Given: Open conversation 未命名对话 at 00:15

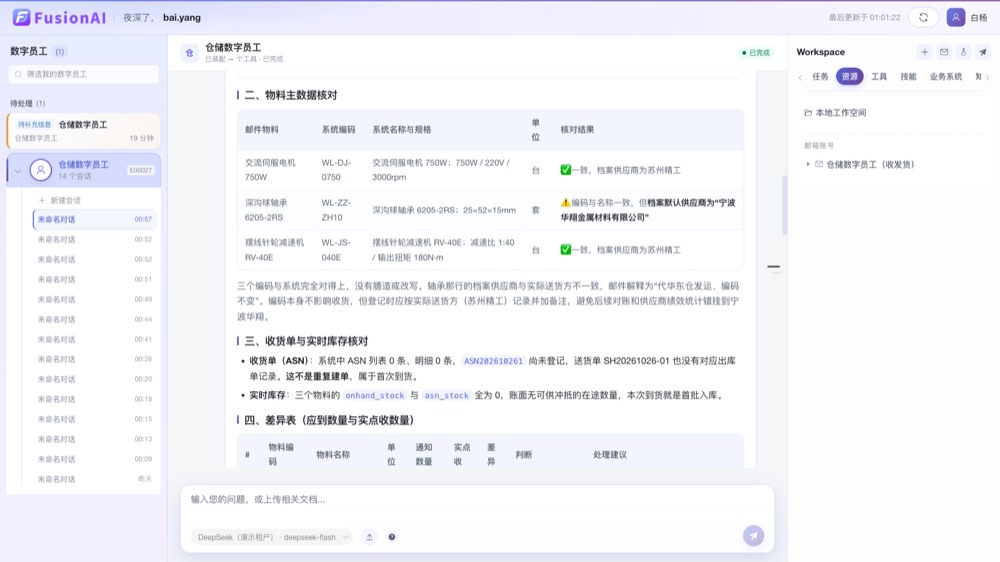Looking at the screenshot, I should [94, 419].
